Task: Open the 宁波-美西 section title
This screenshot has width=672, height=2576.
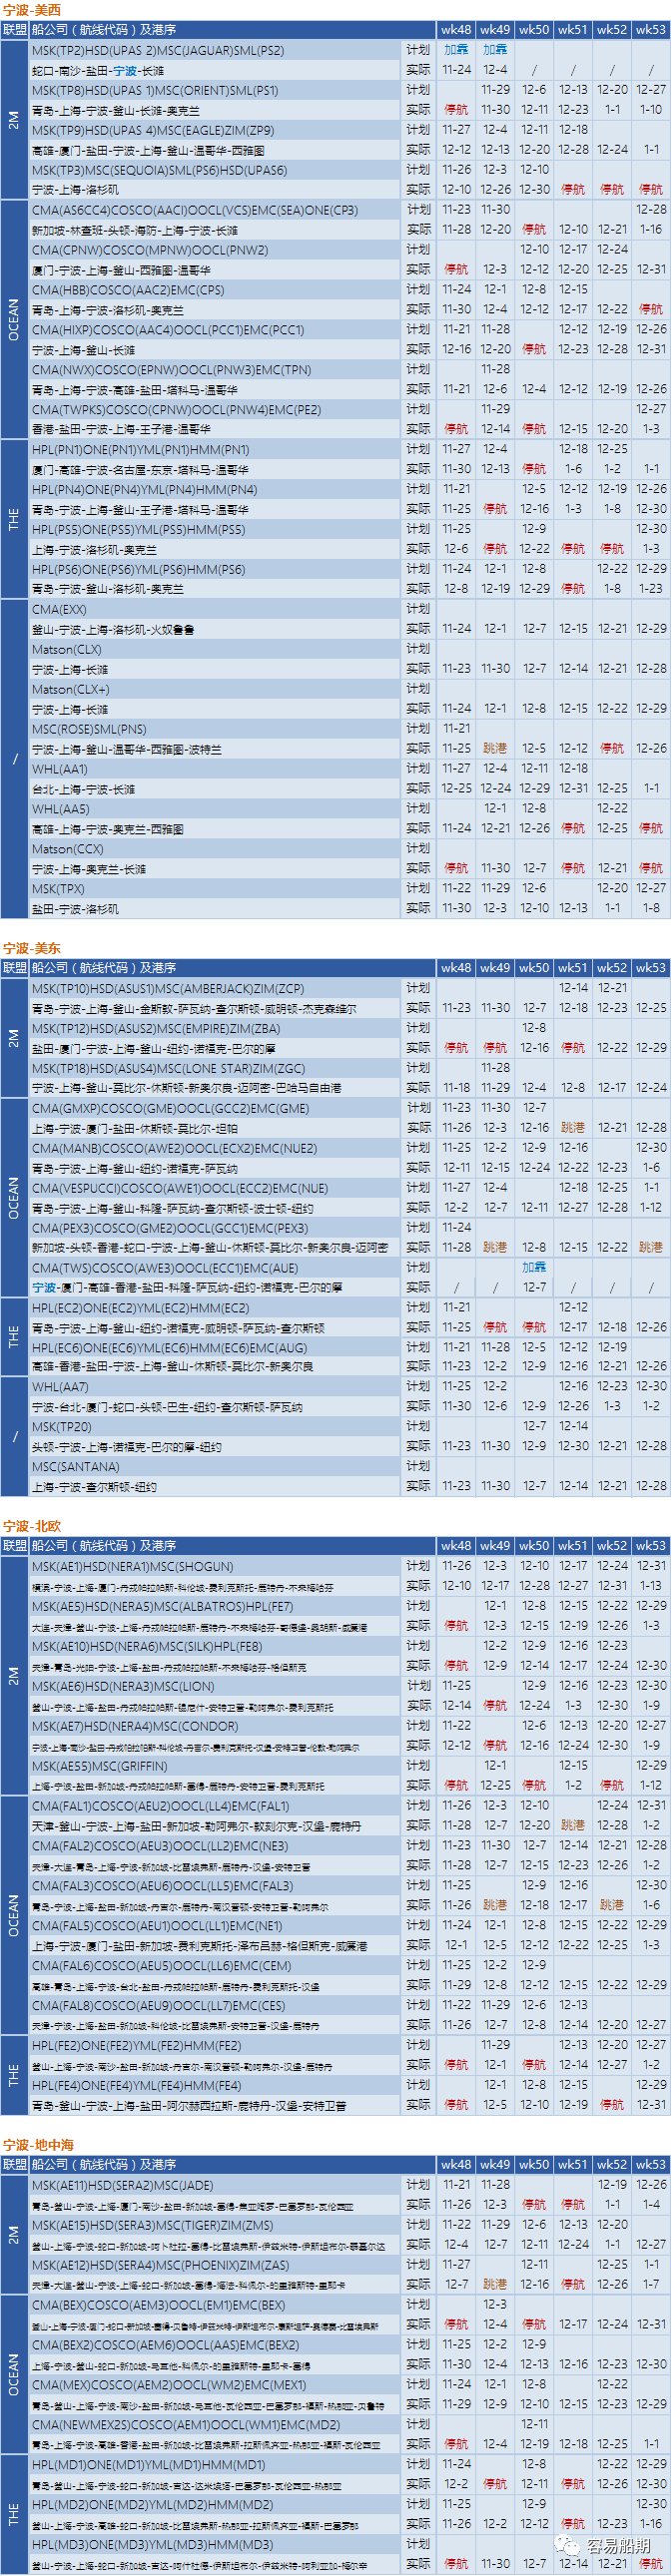Action: (x=32, y=10)
